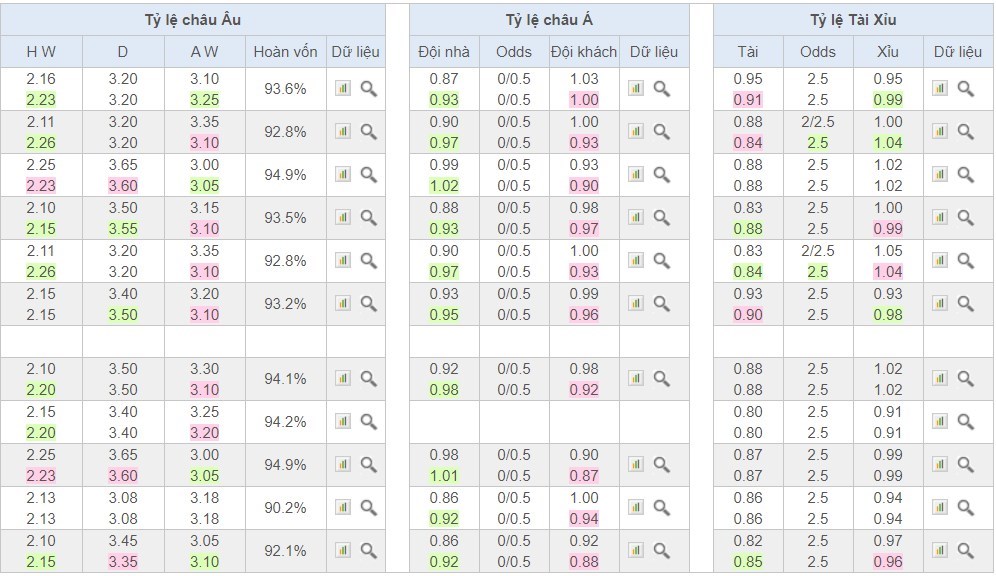
Task: Click the Xỉu column header
Action: click(887, 52)
